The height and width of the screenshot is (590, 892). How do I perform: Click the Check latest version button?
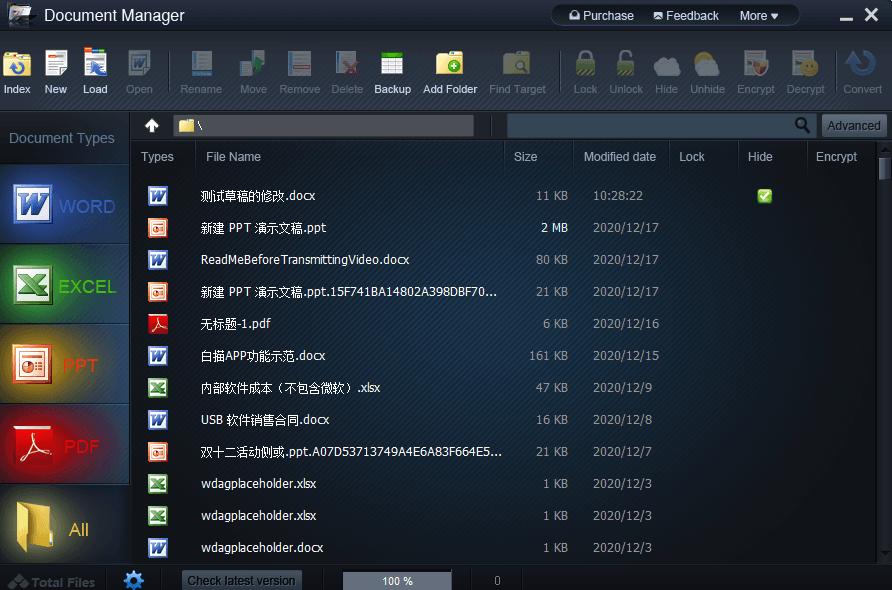pos(241,580)
